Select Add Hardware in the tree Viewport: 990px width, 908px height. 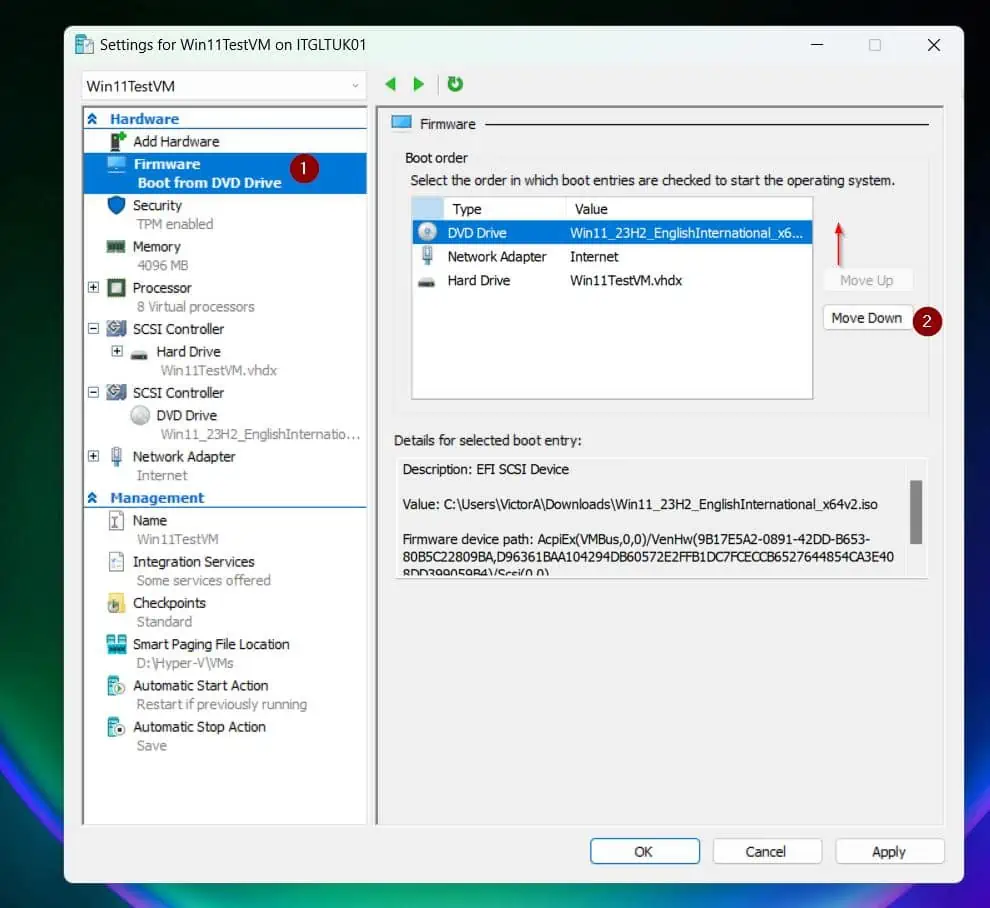pos(176,141)
